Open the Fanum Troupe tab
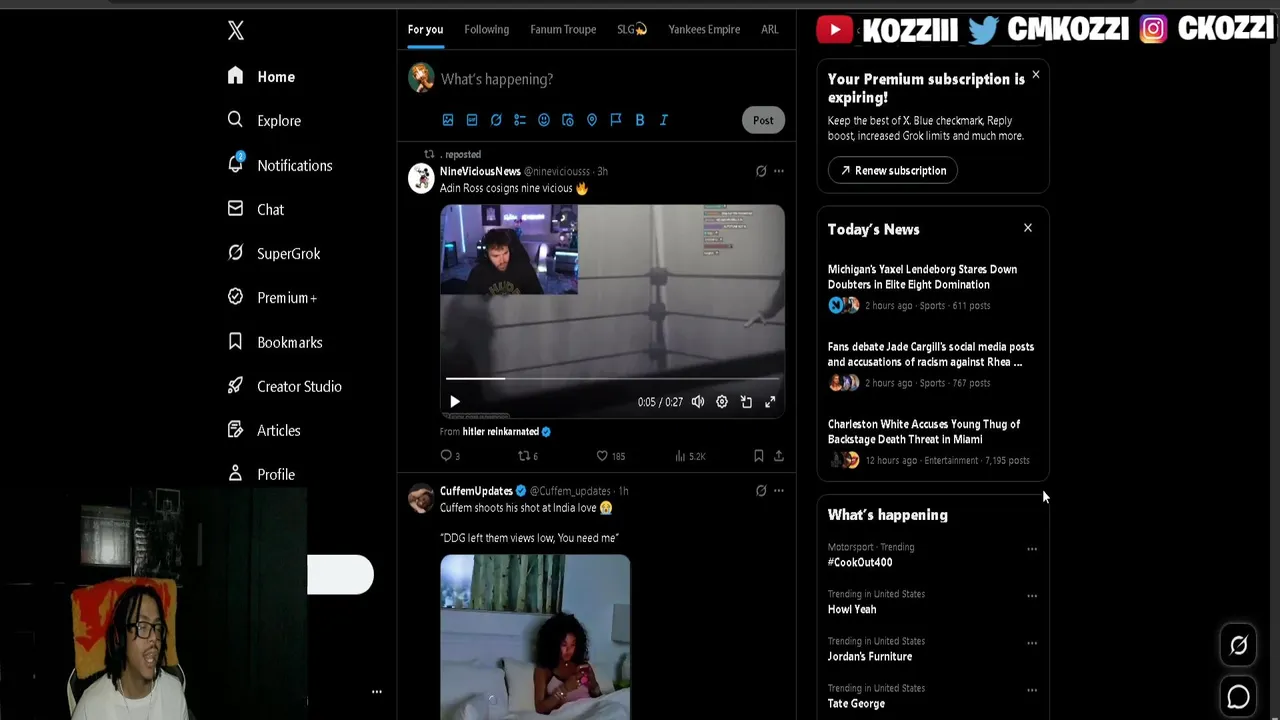1280x720 pixels. [563, 30]
